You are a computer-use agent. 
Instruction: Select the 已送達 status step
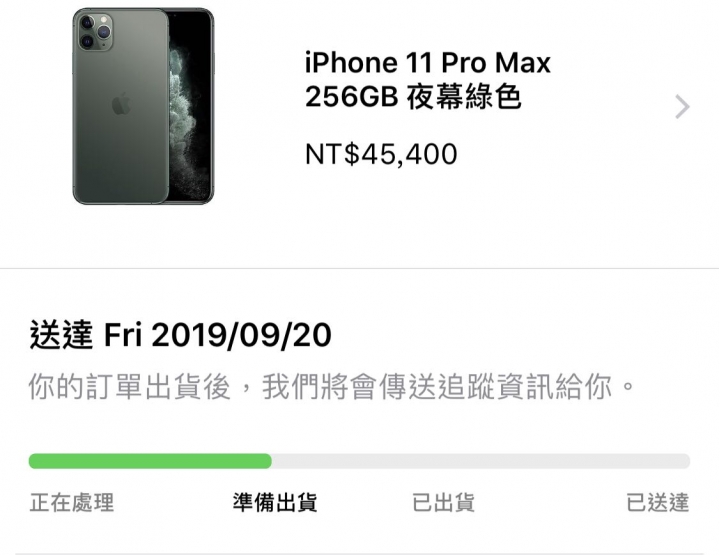658,502
